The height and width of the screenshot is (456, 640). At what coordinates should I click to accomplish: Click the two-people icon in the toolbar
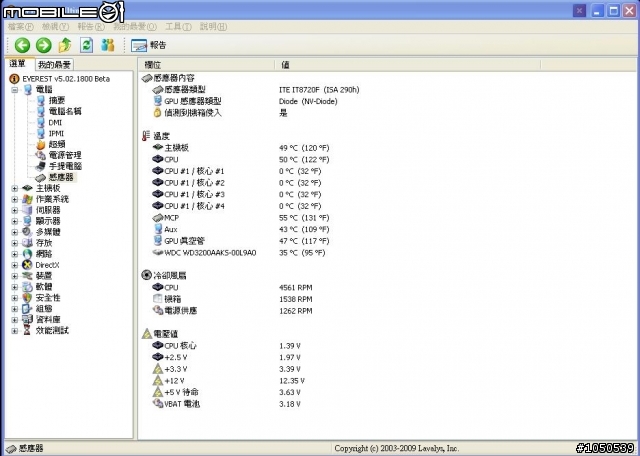108,45
